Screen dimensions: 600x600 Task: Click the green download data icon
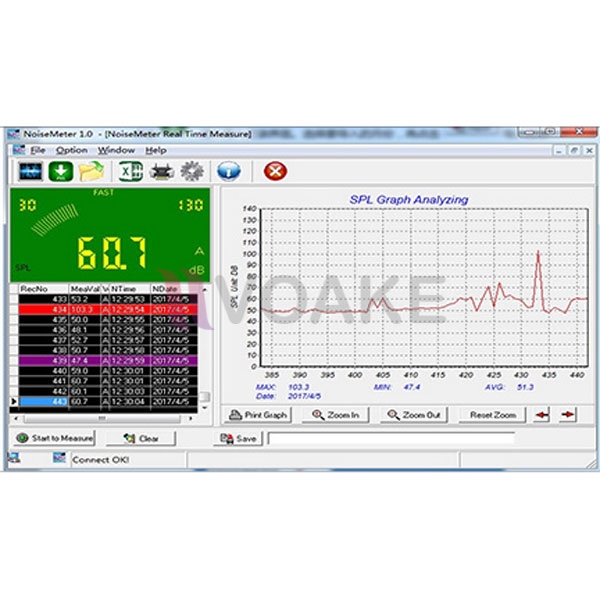pos(61,171)
